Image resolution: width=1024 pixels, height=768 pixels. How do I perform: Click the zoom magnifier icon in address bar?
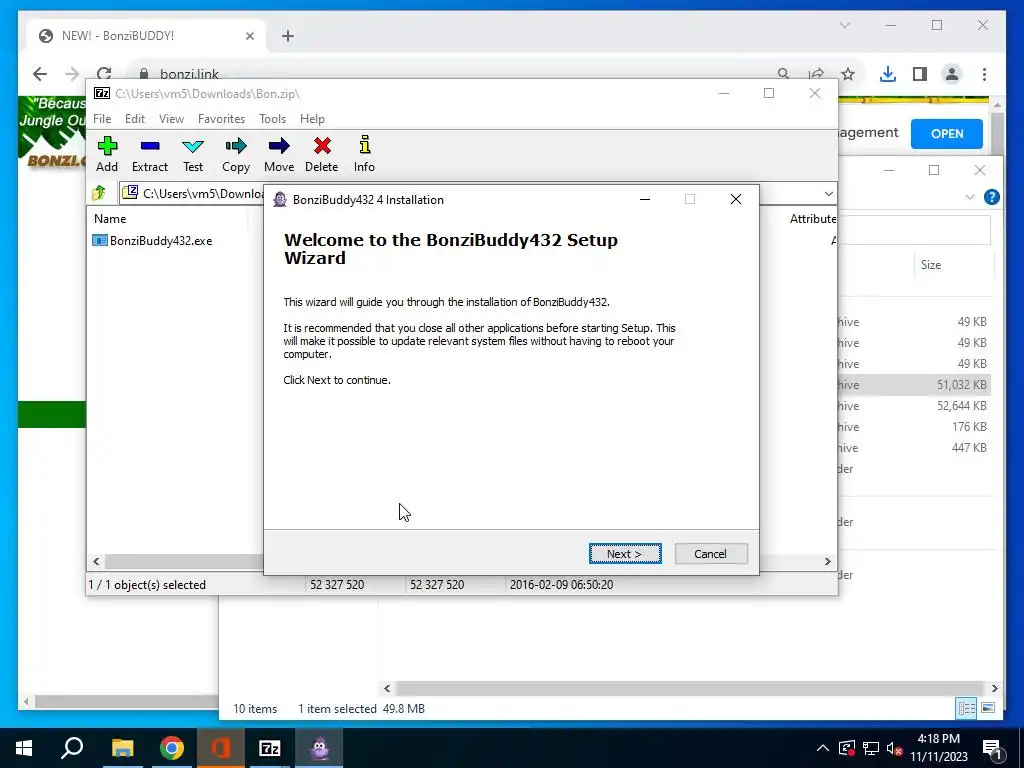[783, 74]
